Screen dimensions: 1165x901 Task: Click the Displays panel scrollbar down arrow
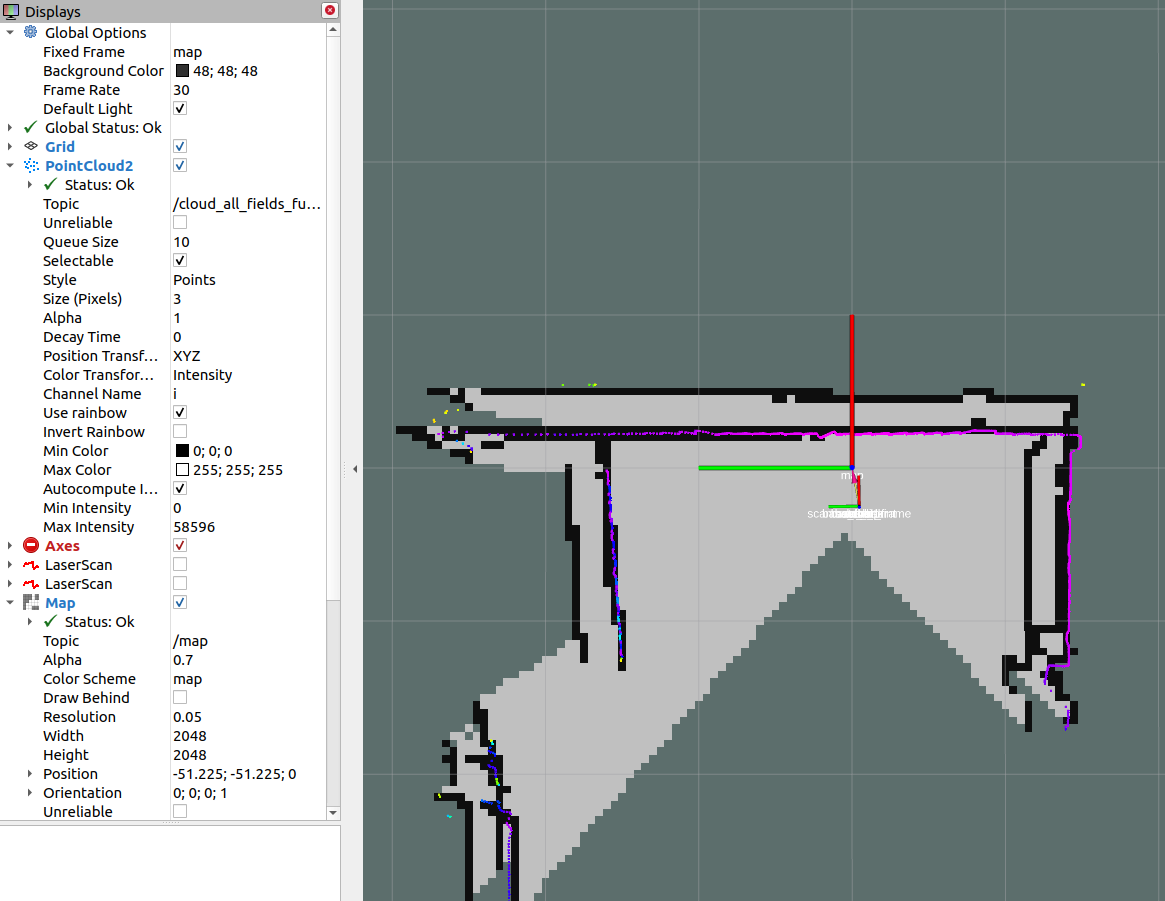333,814
